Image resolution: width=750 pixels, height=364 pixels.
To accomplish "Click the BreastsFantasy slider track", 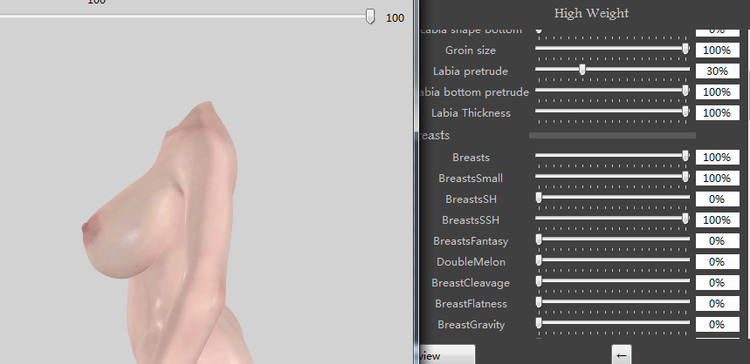I will point(612,239).
